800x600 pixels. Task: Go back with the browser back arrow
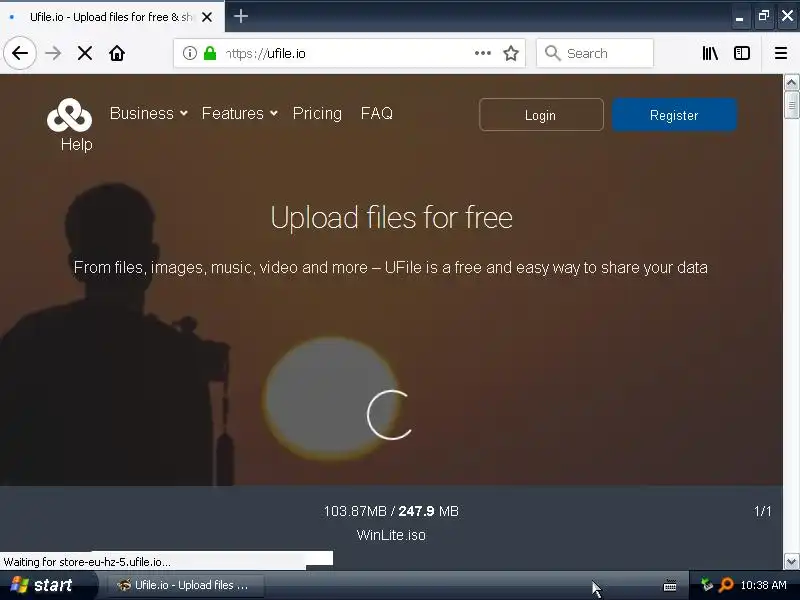pos(20,53)
